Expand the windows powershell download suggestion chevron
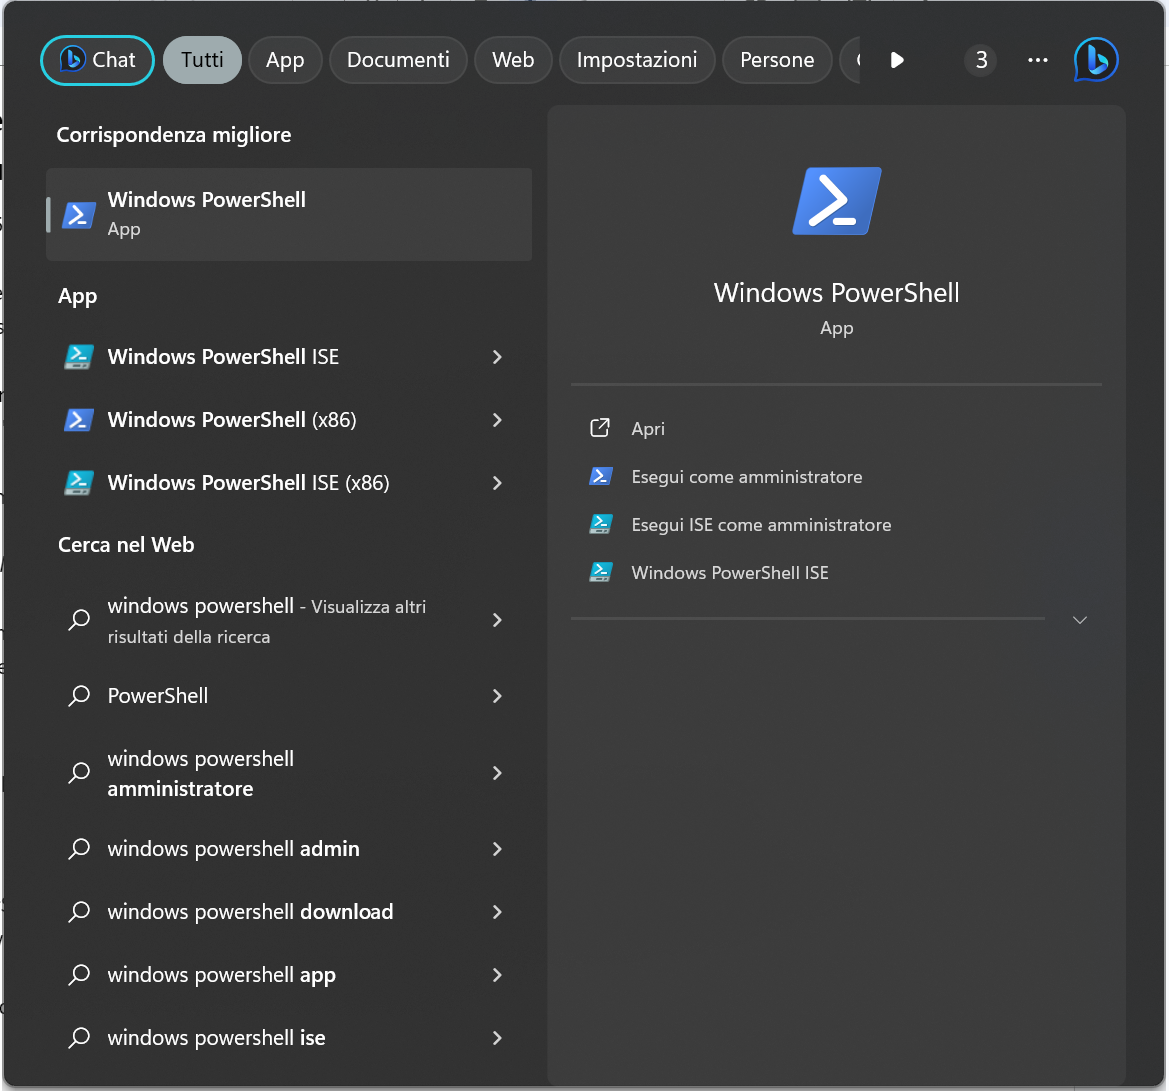Viewport: 1169px width, 1091px height. point(497,911)
